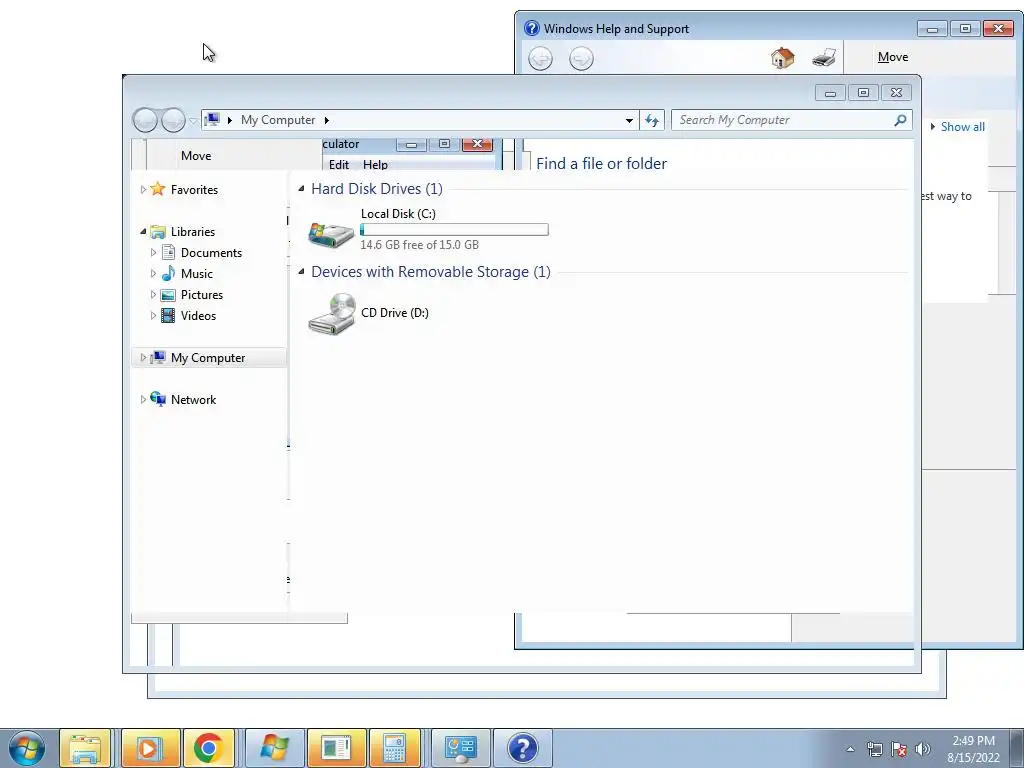Expand My Computer in navigation pane

click(143, 357)
